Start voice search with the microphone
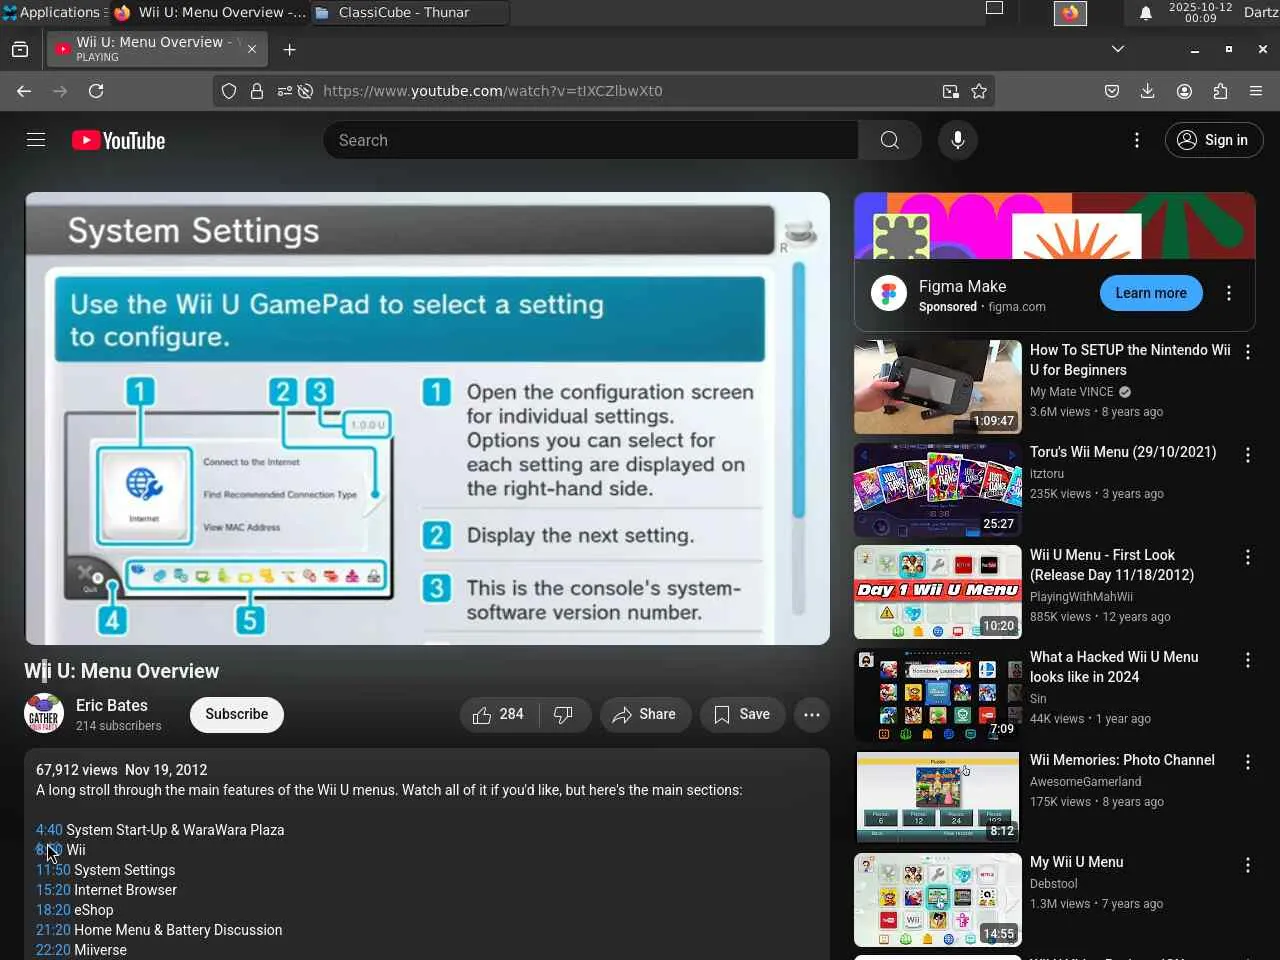This screenshot has height=960, width=1280. [x=958, y=140]
